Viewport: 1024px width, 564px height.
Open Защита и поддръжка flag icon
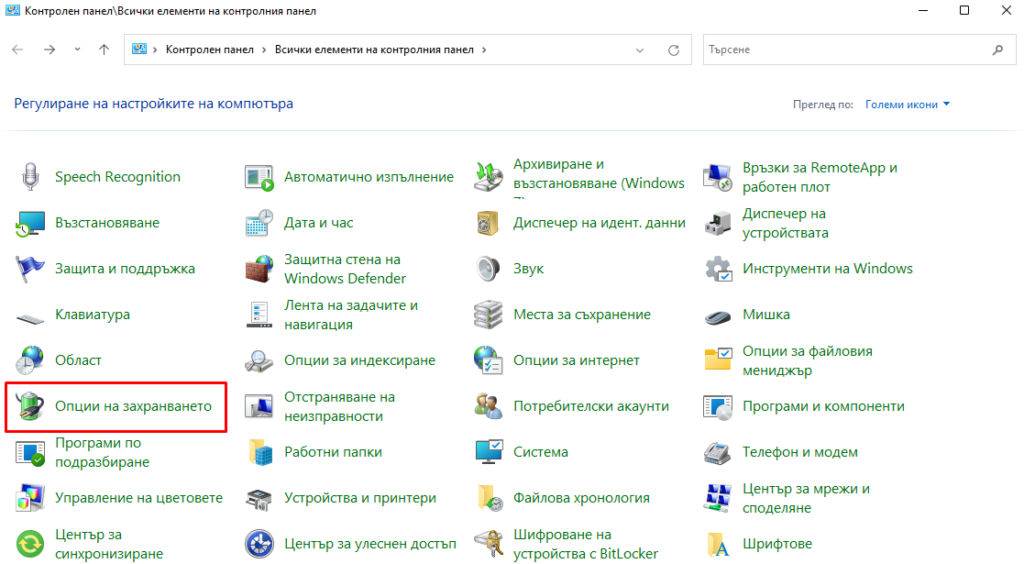point(30,269)
